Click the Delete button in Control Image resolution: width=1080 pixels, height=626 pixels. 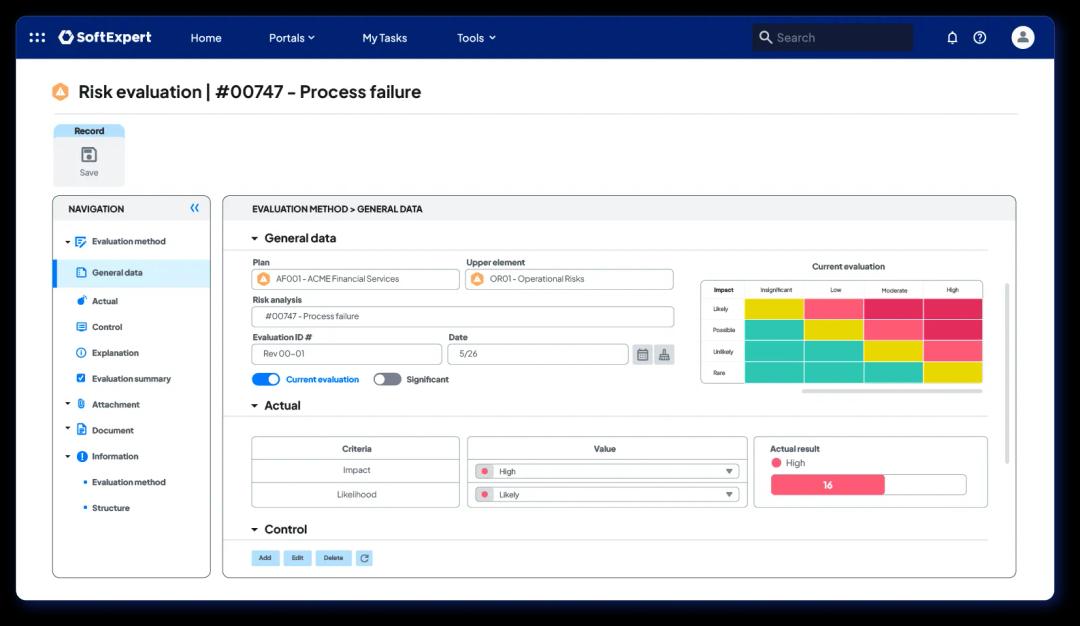(333, 558)
